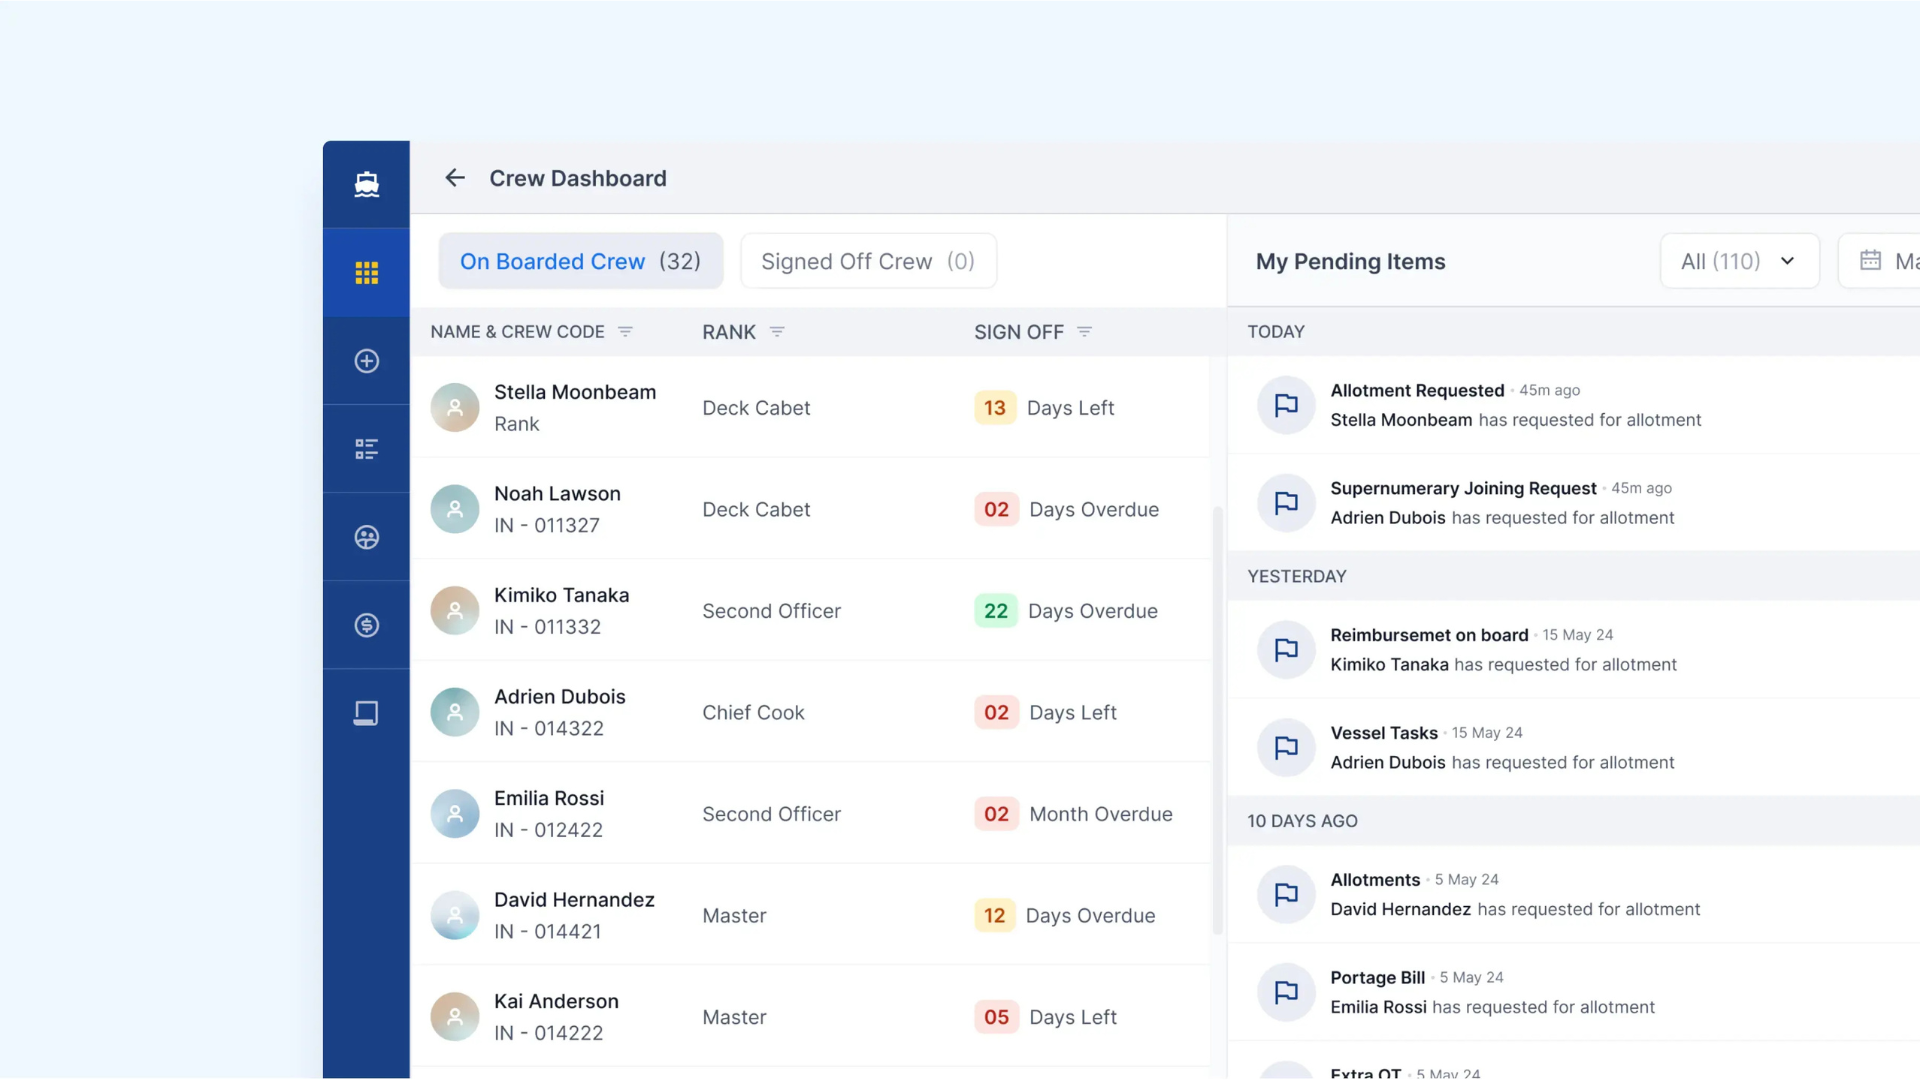Screen dimensions: 1920x1080
Task: Open Supernumerary Joining Request pending item
Action: click(x=1462, y=489)
